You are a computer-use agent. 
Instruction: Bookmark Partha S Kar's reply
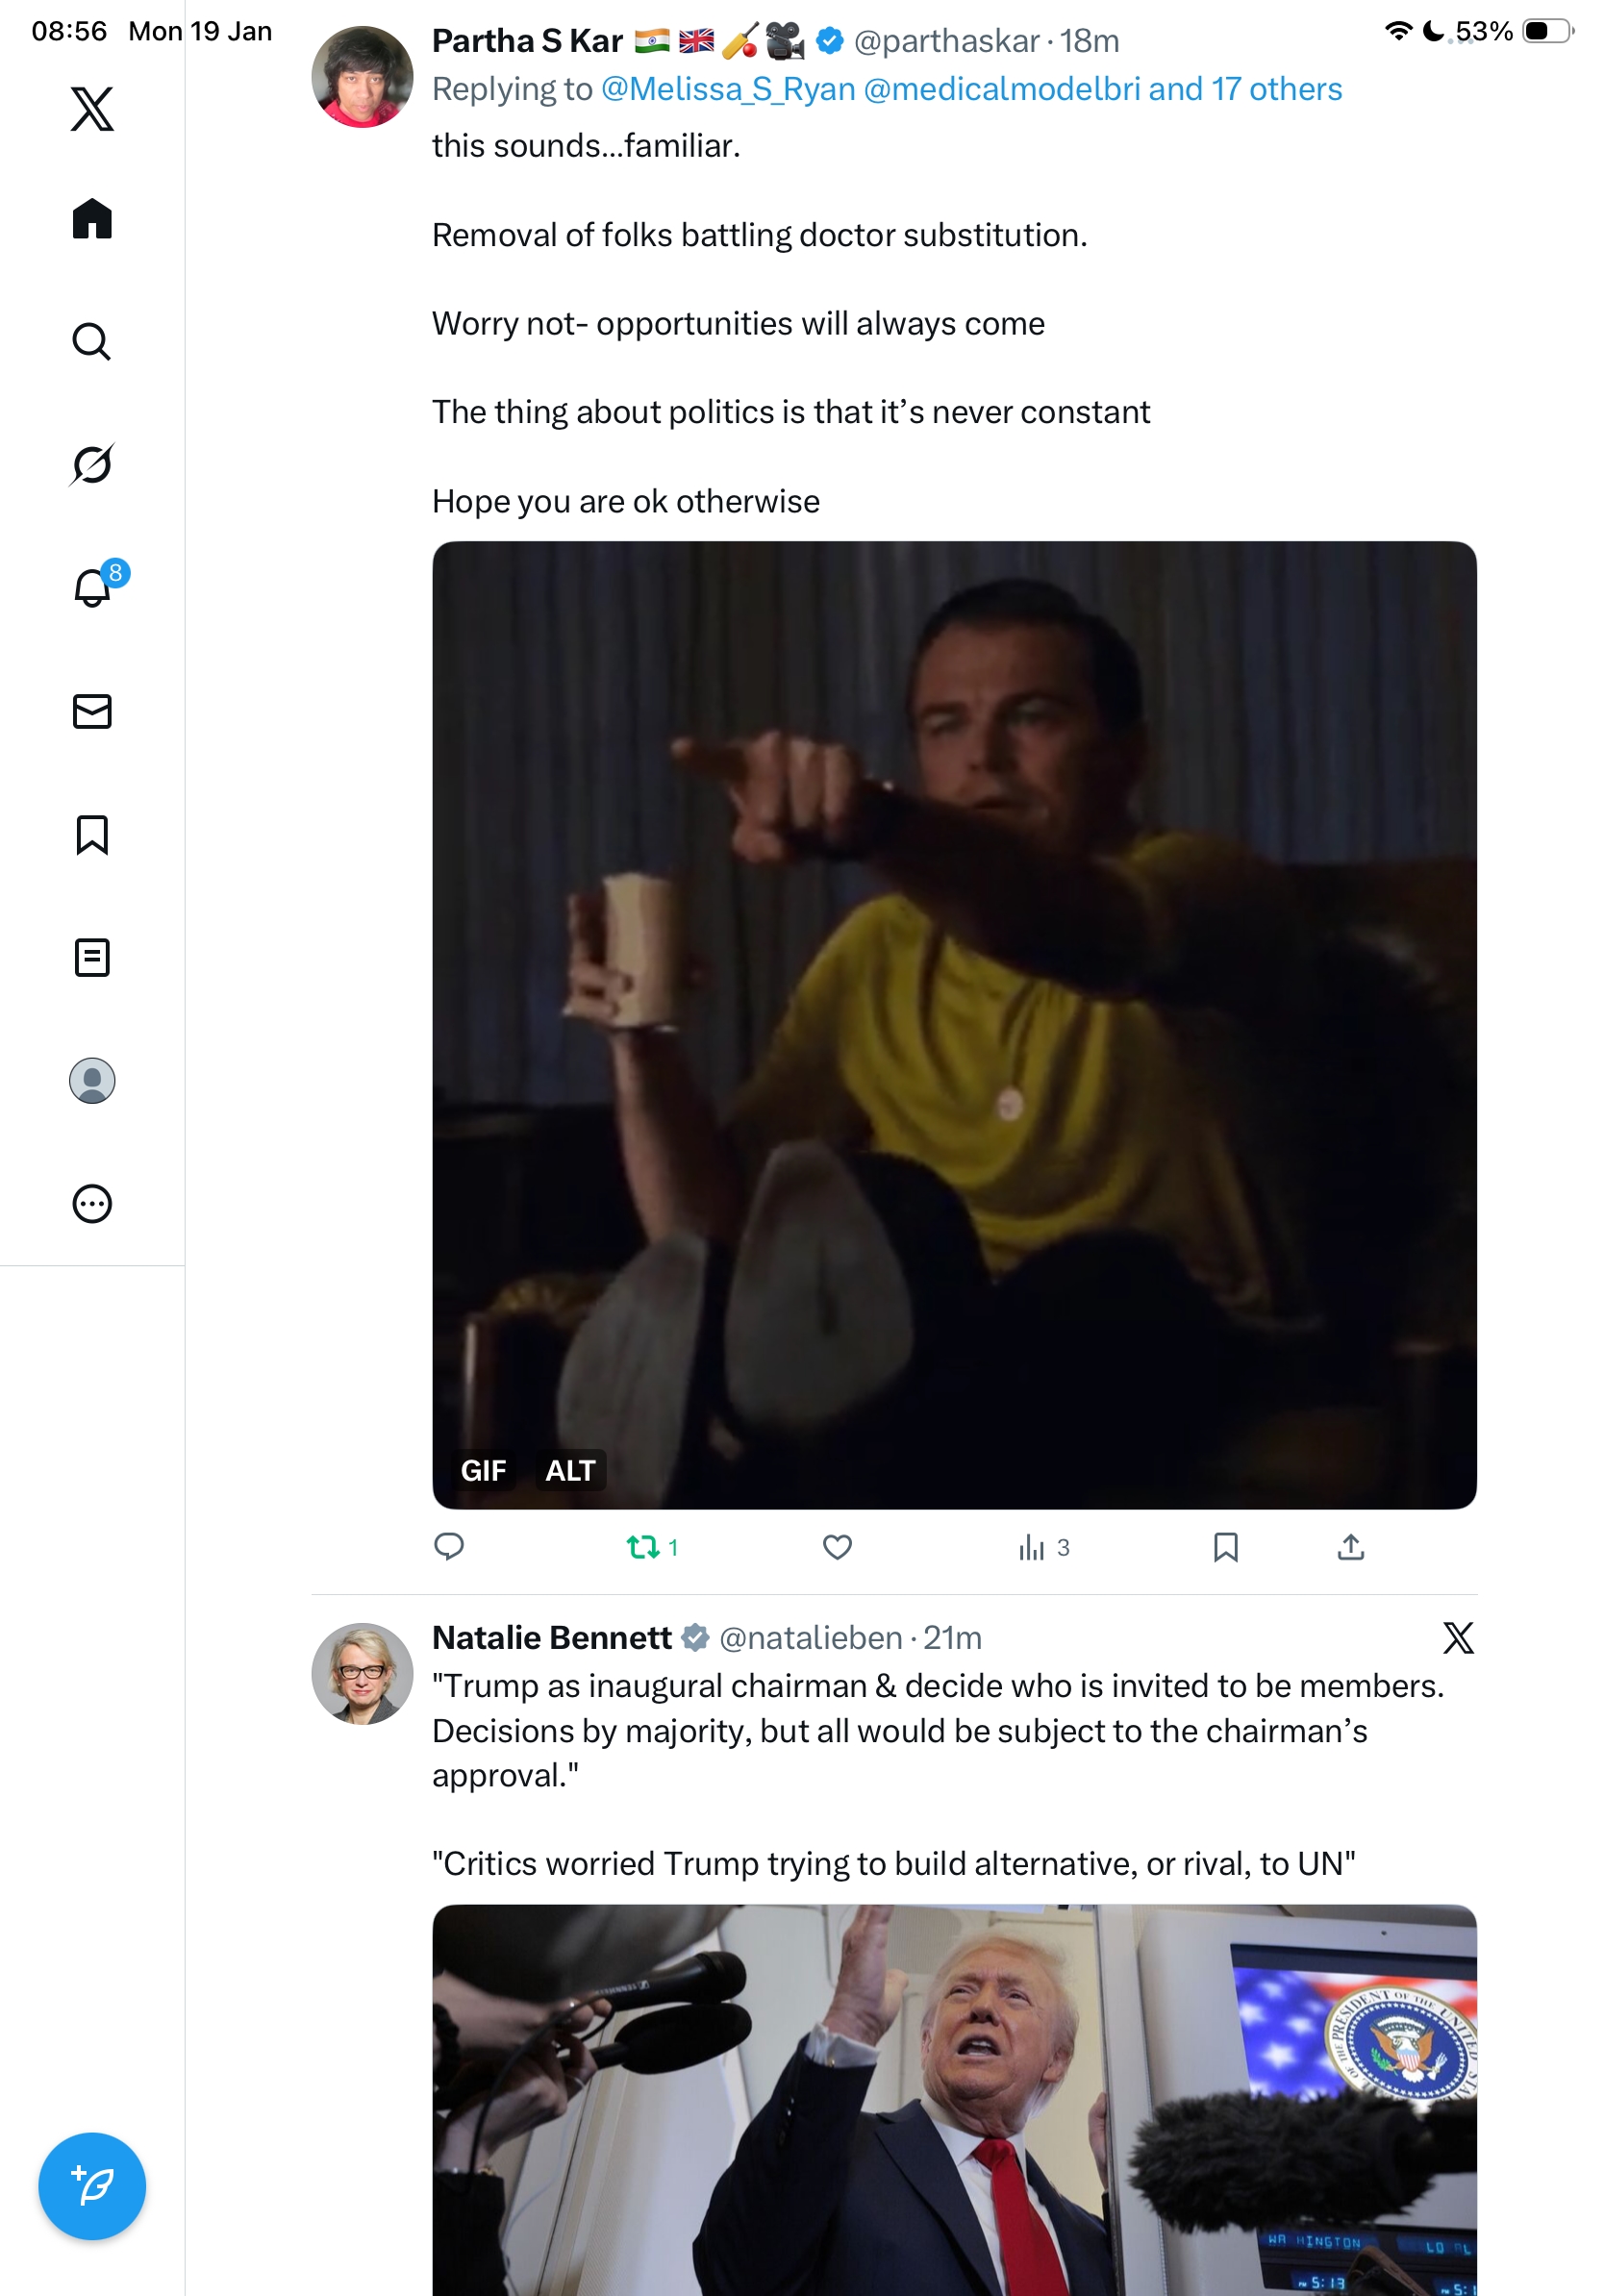pyautogui.click(x=1225, y=1547)
